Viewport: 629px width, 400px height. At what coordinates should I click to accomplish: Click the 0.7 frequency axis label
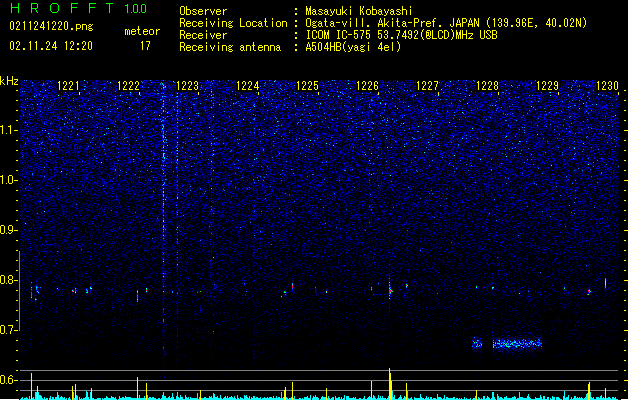(9, 330)
